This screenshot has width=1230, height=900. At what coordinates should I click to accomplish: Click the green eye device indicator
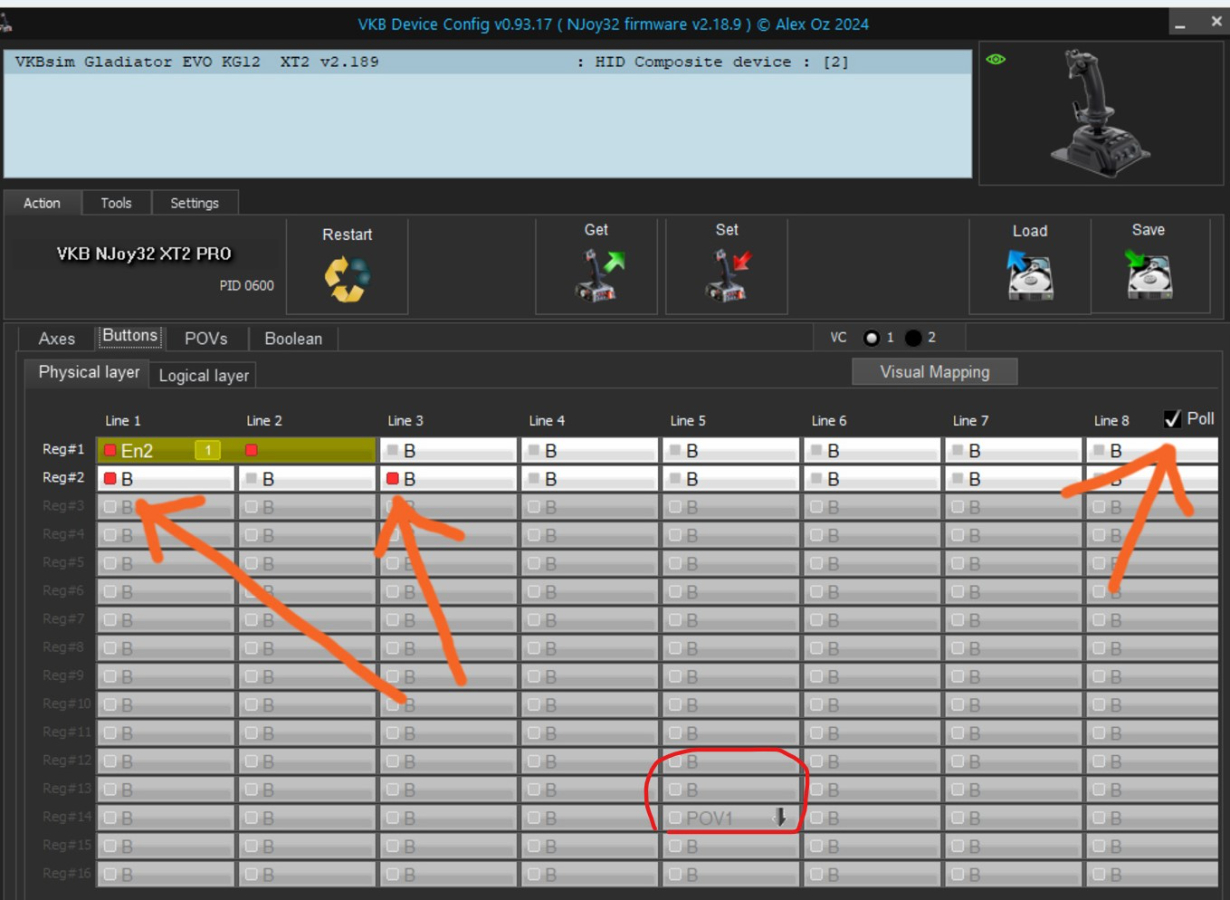[x=996, y=59]
